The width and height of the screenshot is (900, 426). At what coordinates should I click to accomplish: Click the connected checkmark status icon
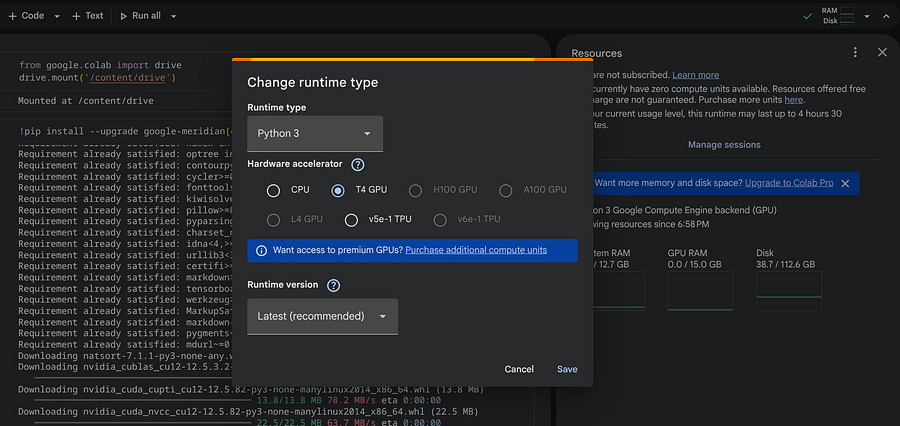click(807, 16)
